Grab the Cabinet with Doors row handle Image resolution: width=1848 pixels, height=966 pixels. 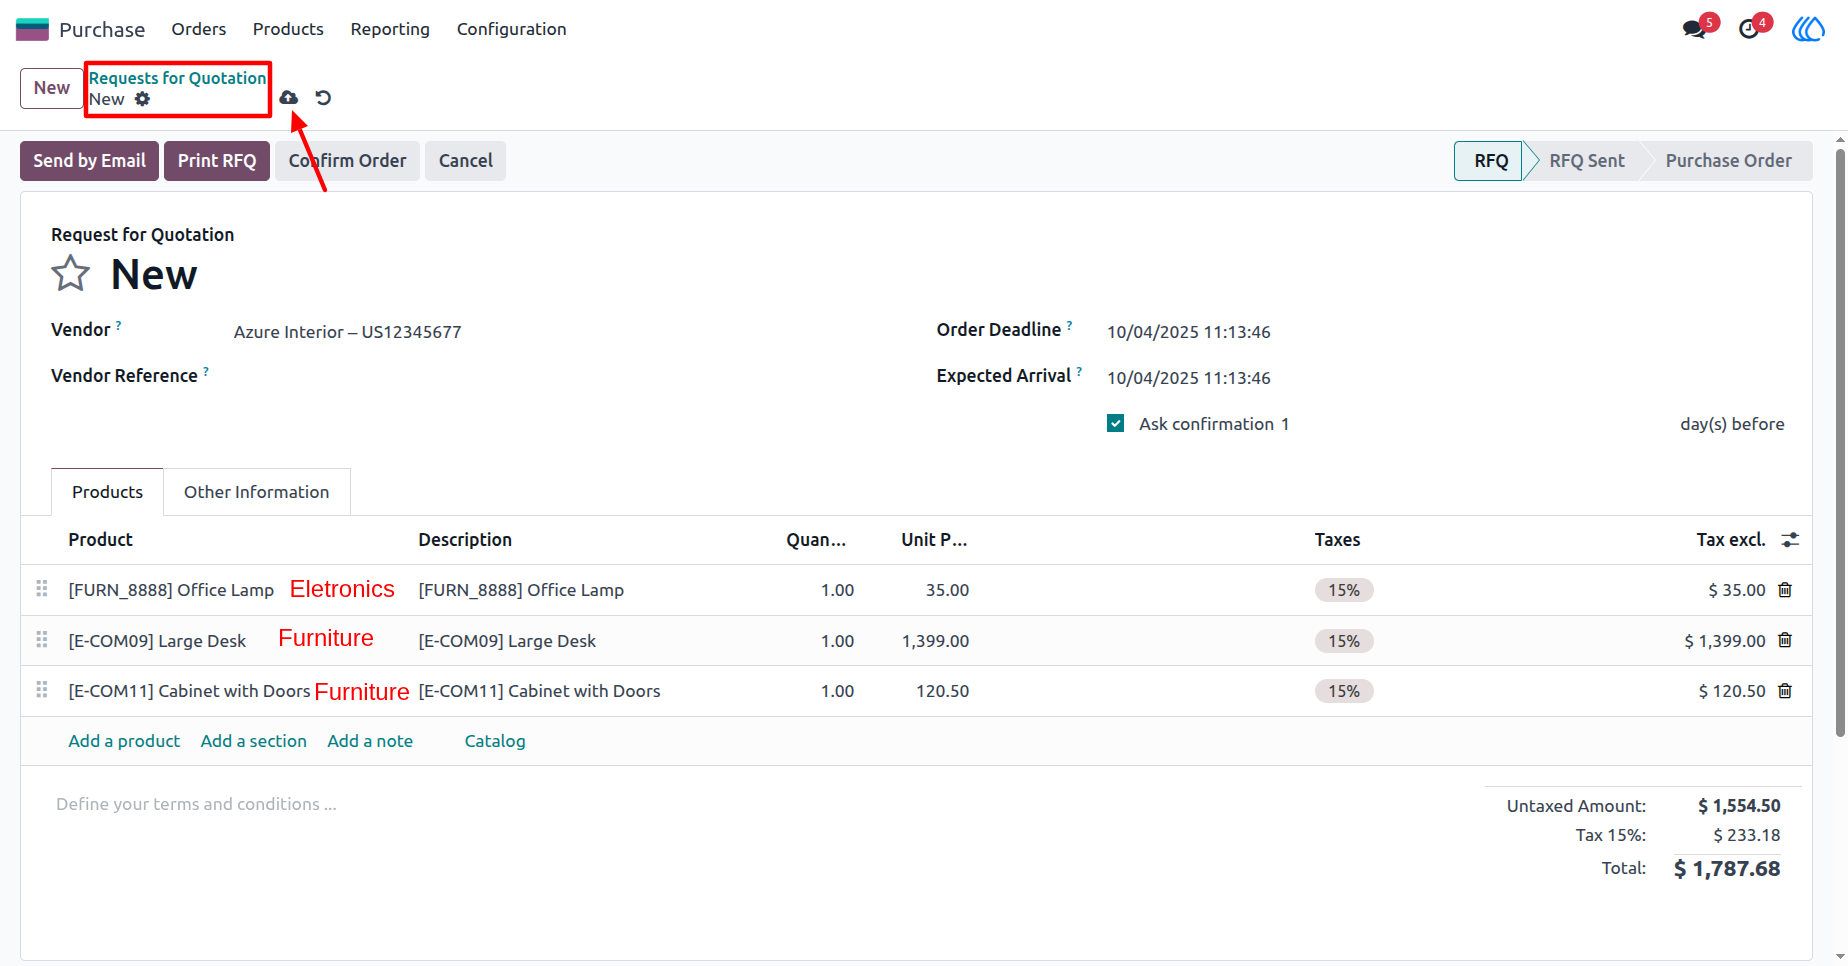pos(42,689)
